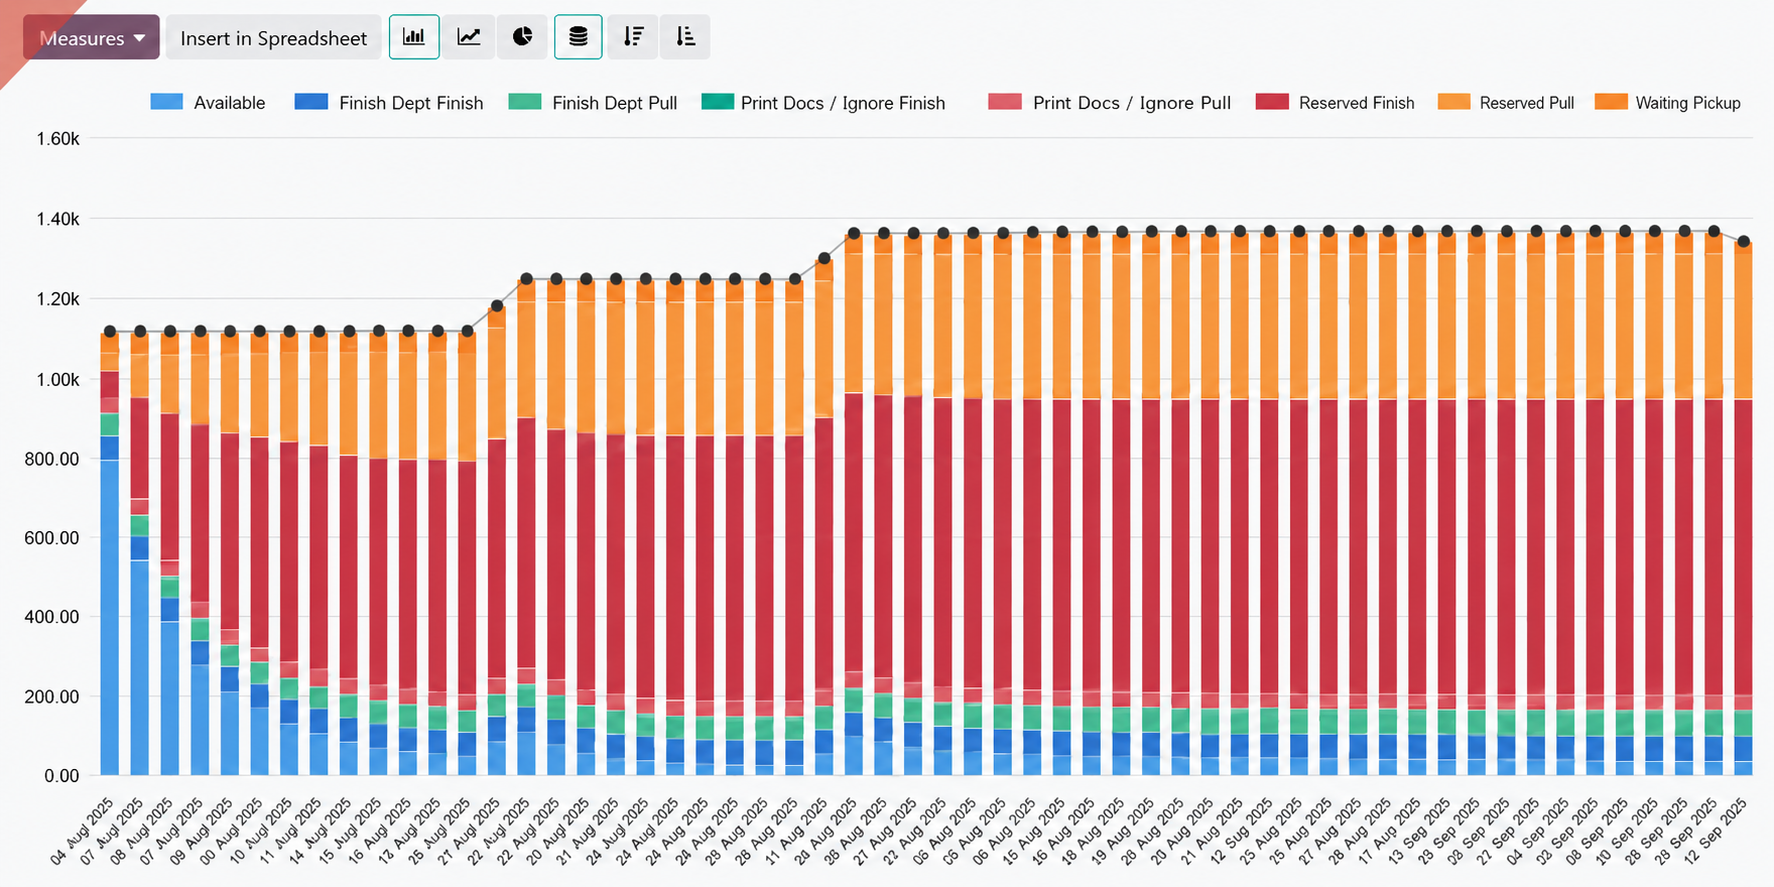Toggle Reserved Finish legend series

click(1335, 102)
